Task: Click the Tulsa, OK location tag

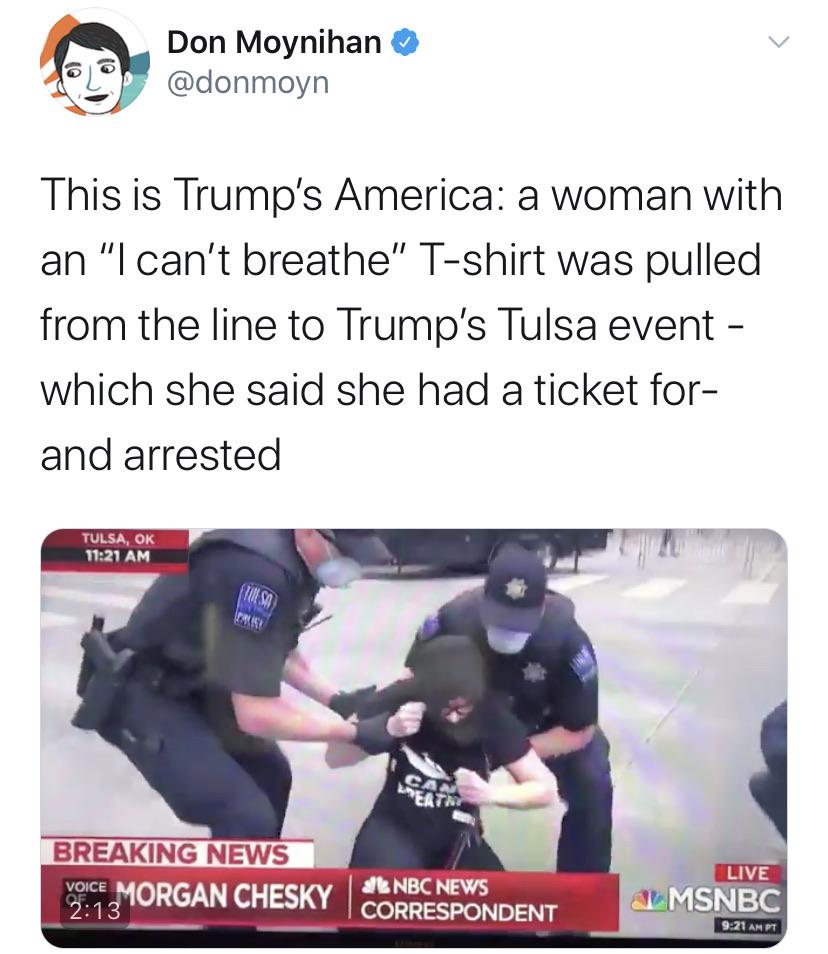Action: [117, 538]
